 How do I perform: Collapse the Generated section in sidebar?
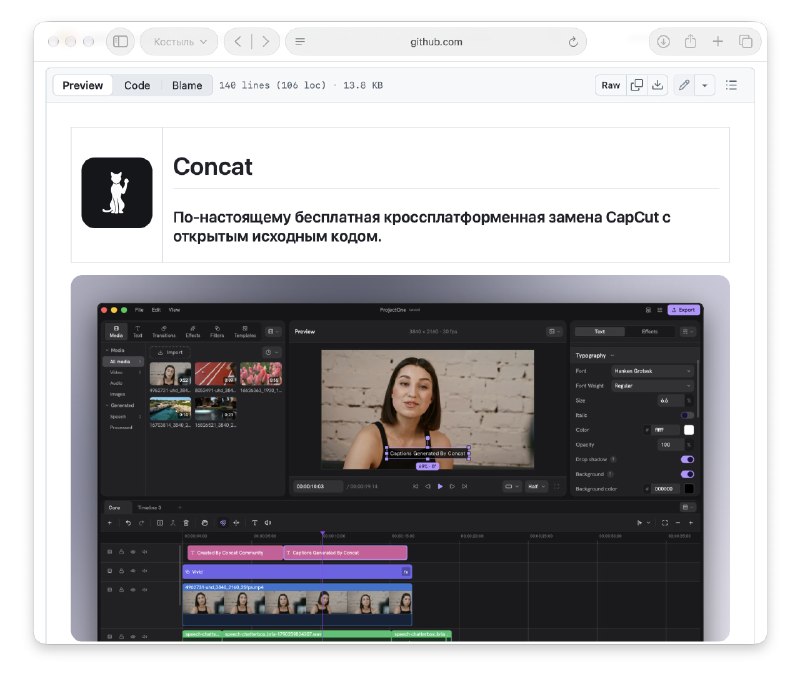click(x=108, y=405)
